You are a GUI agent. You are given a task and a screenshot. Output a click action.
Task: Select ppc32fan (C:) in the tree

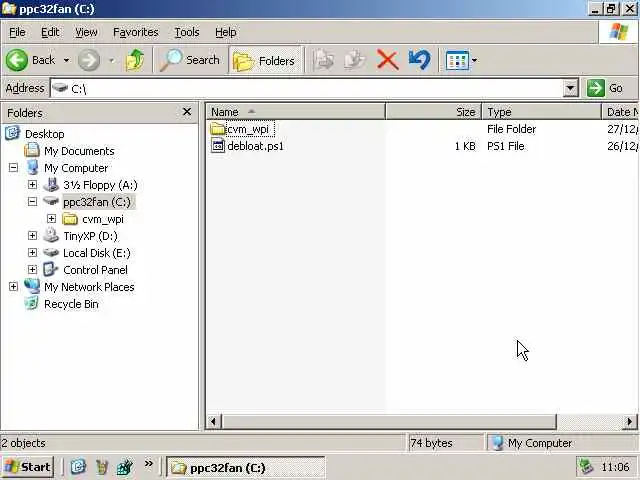pyautogui.click(x=97, y=202)
